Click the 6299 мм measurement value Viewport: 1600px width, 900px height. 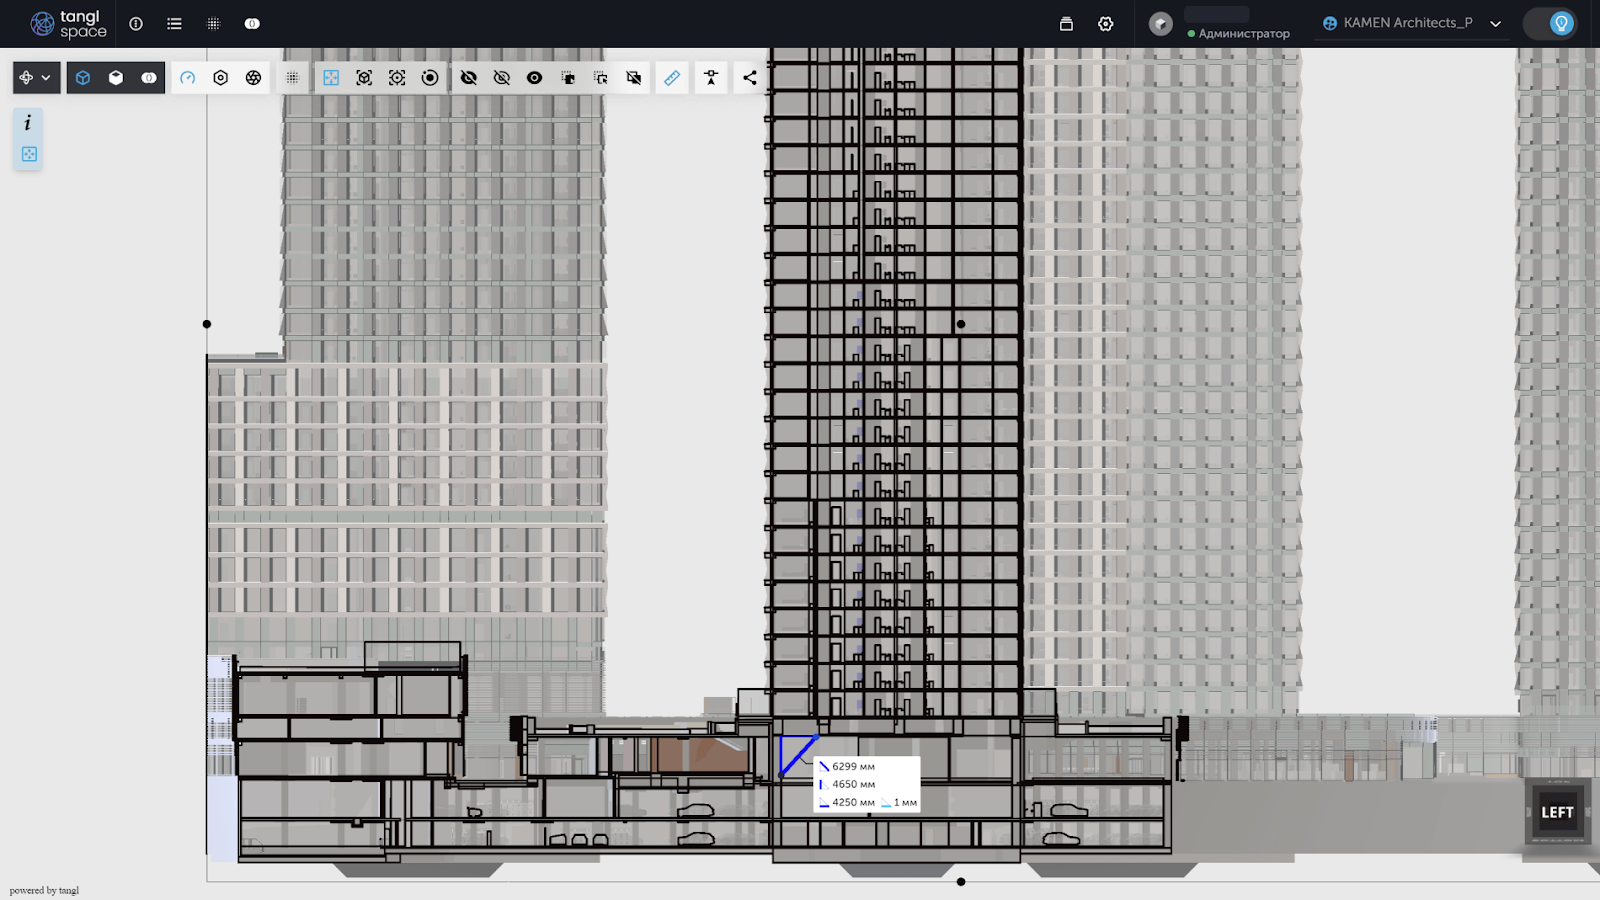[853, 767]
